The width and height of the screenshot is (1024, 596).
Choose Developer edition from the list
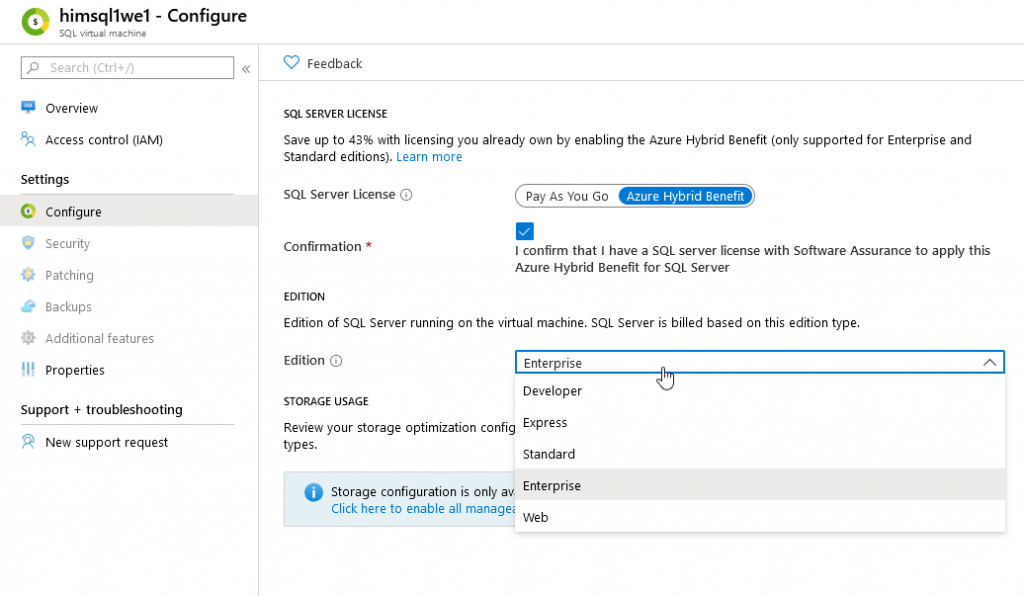[760, 391]
